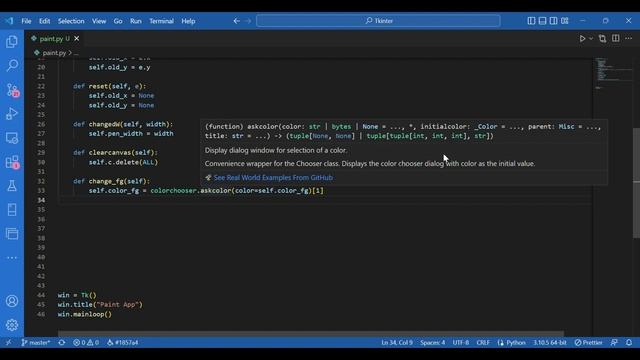Open the File menu
This screenshot has height=360, width=640.
click(x=26, y=21)
